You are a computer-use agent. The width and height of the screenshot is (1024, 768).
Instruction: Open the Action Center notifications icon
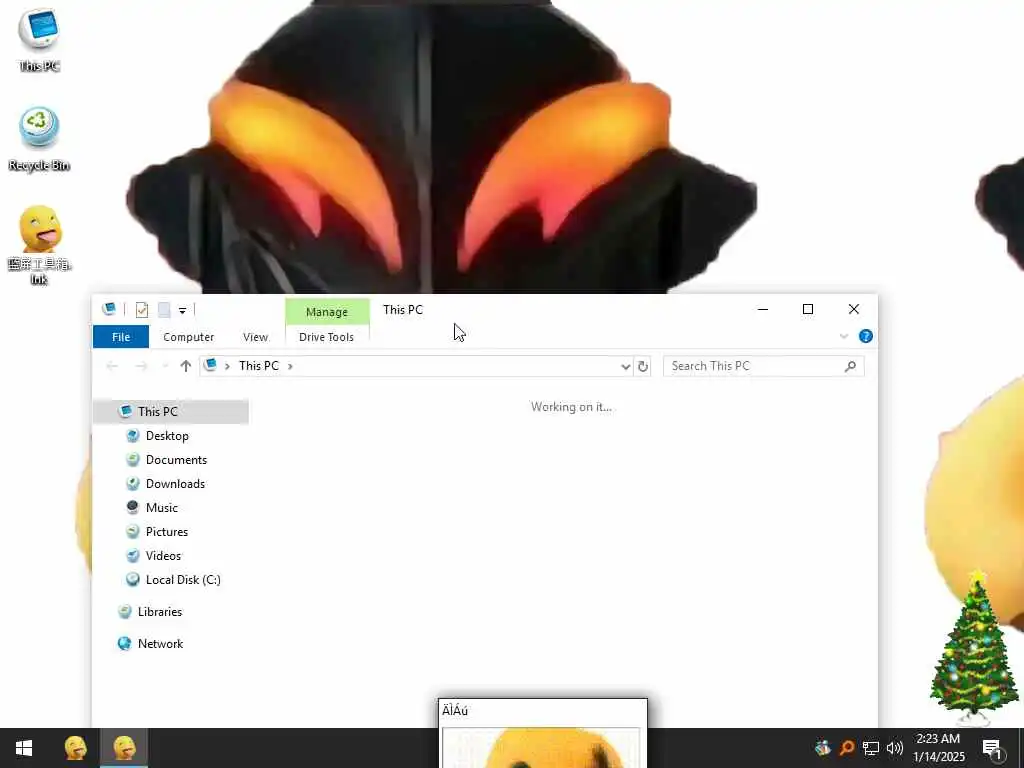coord(993,748)
